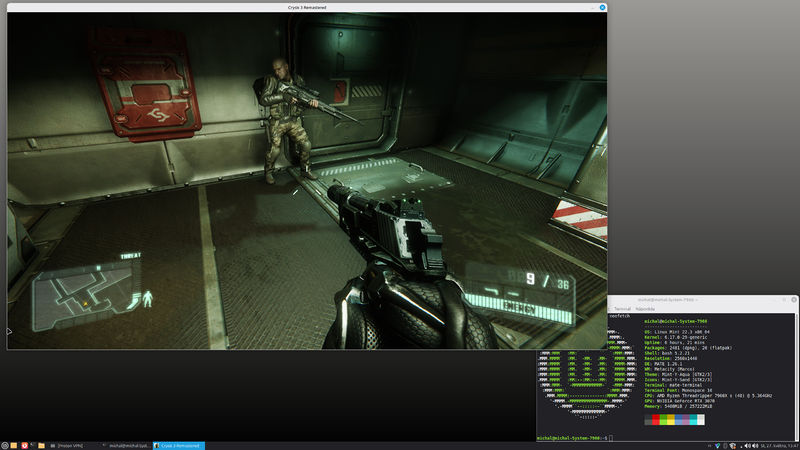Open the folder icon beside the terminal launcher

pos(41,445)
